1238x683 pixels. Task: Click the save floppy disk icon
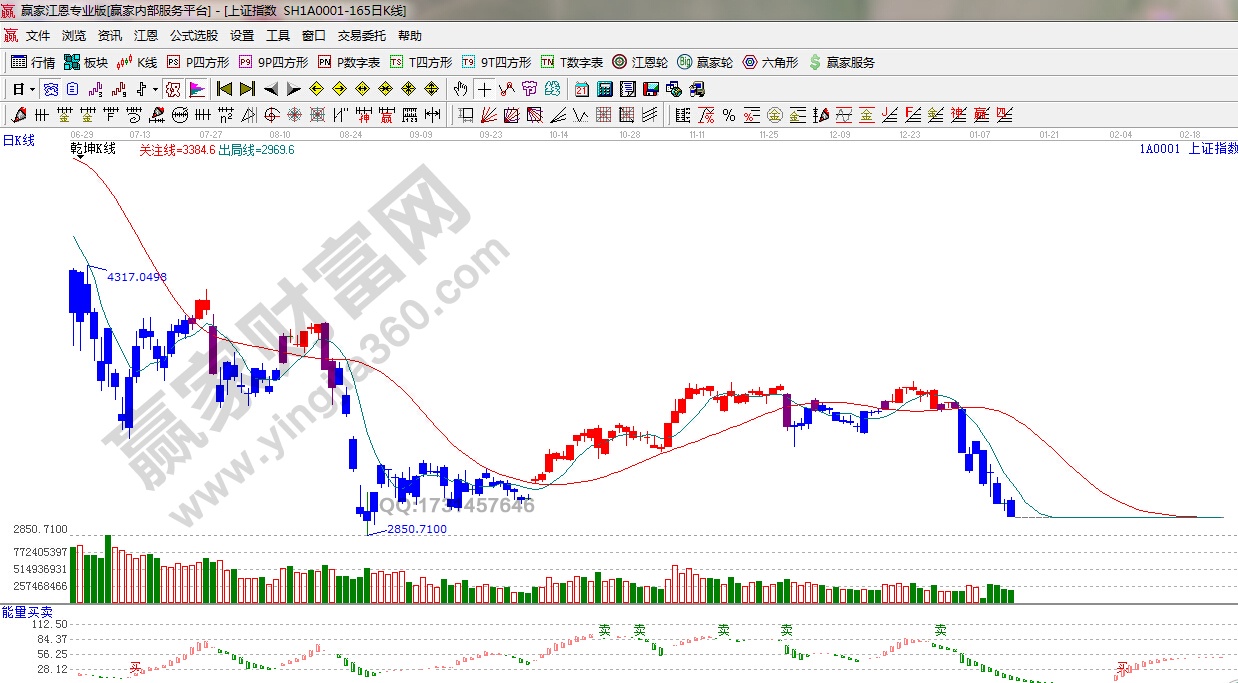651,89
